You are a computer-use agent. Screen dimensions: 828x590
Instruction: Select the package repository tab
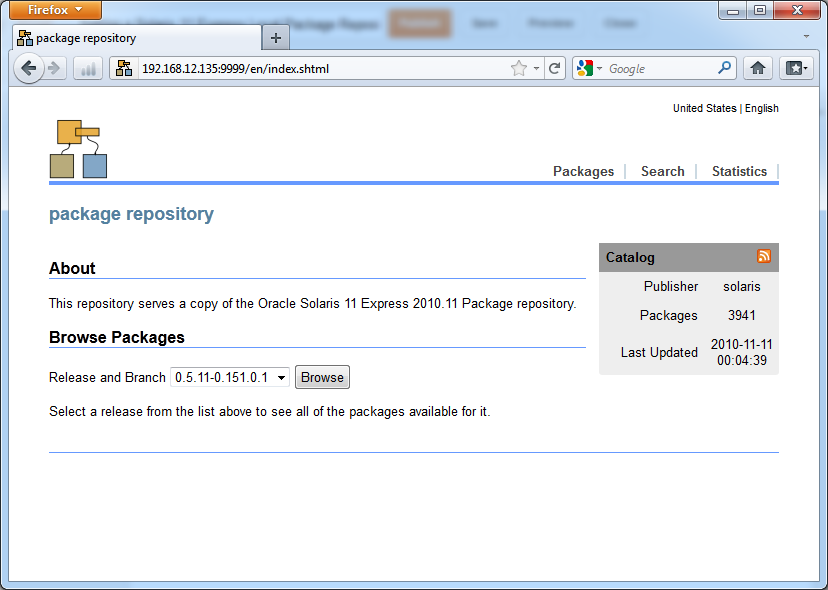pyautogui.click(x=136, y=38)
